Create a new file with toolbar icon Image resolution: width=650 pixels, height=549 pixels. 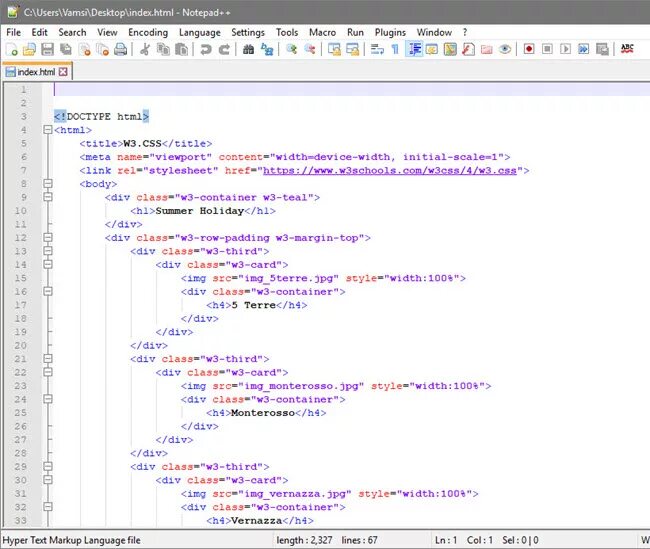(x=12, y=49)
